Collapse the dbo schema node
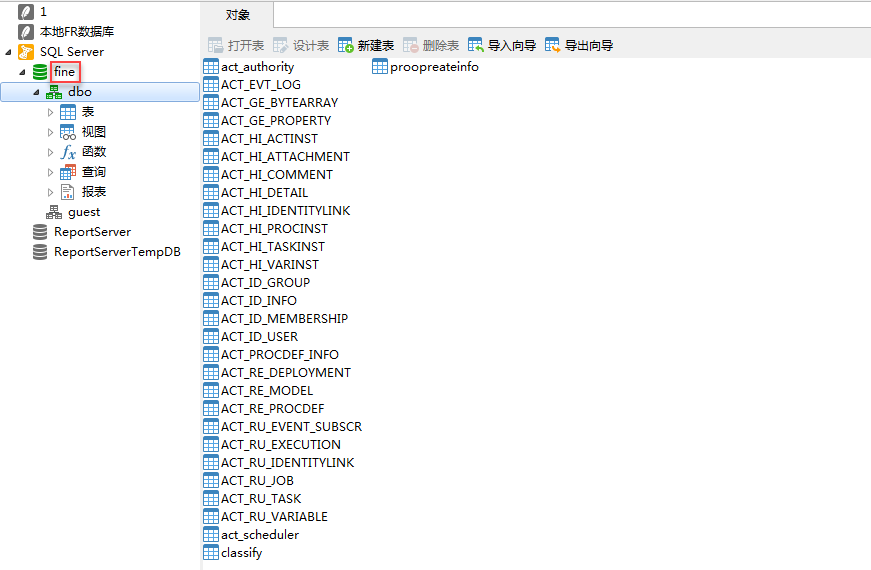 pos(36,92)
